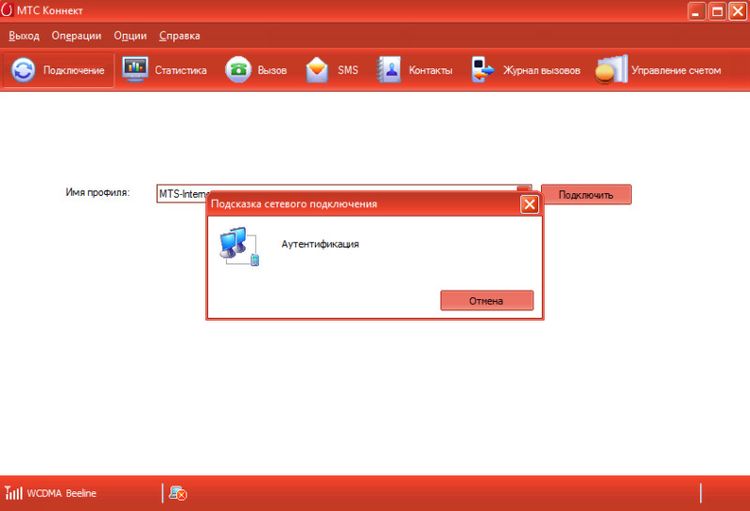The width and height of the screenshot is (750, 511).
Task: Cancel authentication with Отмена button
Action: [x=486, y=300]
